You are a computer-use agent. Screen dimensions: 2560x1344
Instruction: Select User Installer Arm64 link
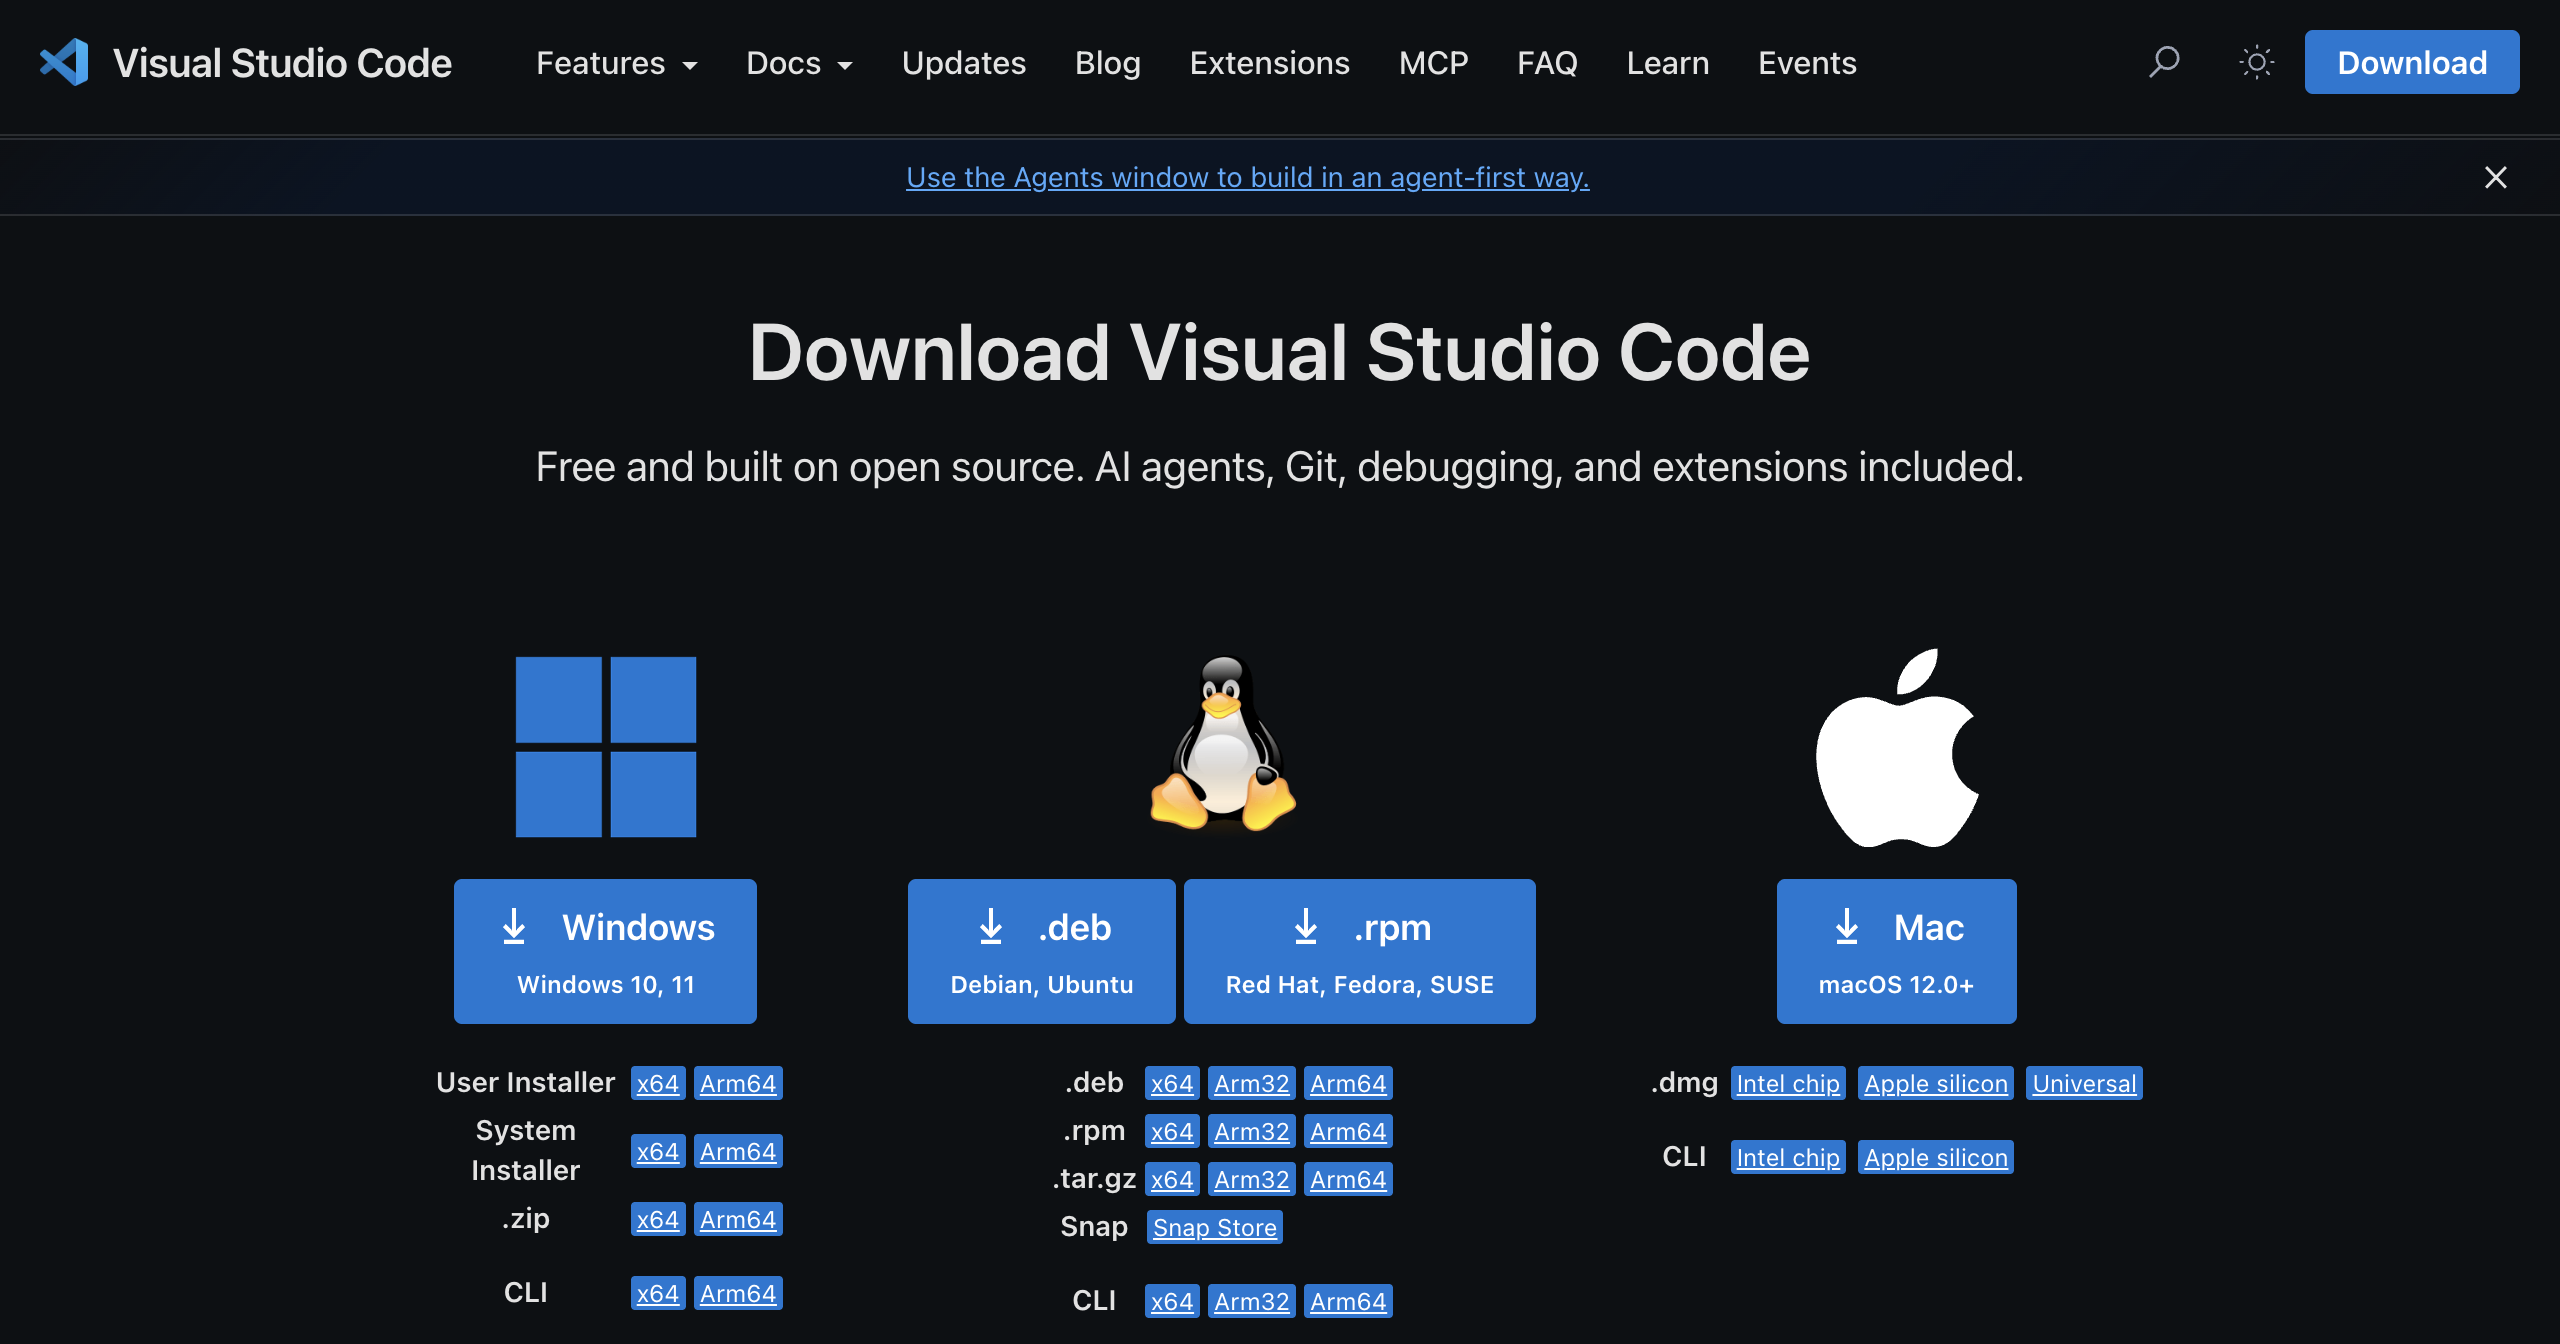(x=738, y=1083)
